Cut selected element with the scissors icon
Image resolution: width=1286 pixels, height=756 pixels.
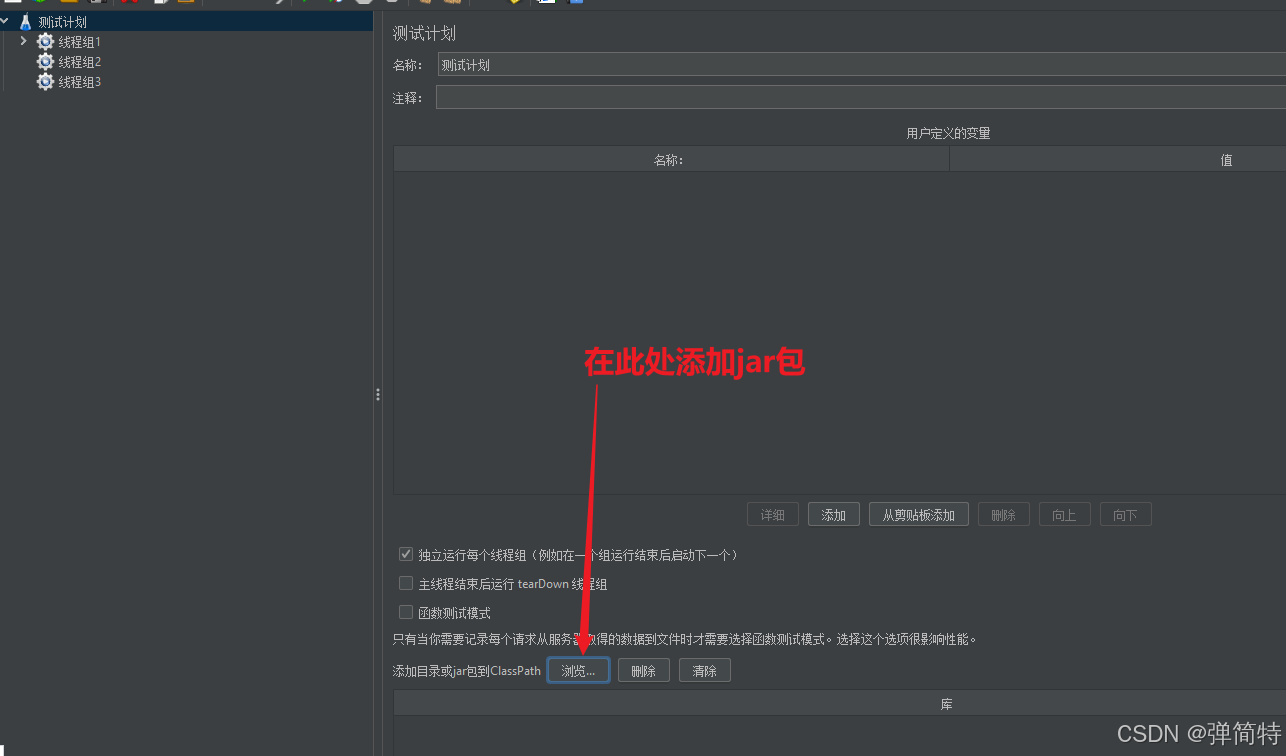click(129, 3)
